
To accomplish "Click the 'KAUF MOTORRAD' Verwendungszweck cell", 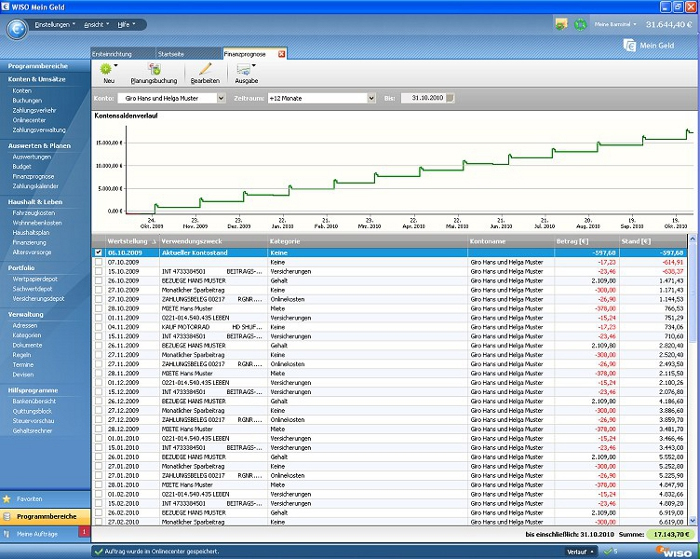I will [213, 327].
